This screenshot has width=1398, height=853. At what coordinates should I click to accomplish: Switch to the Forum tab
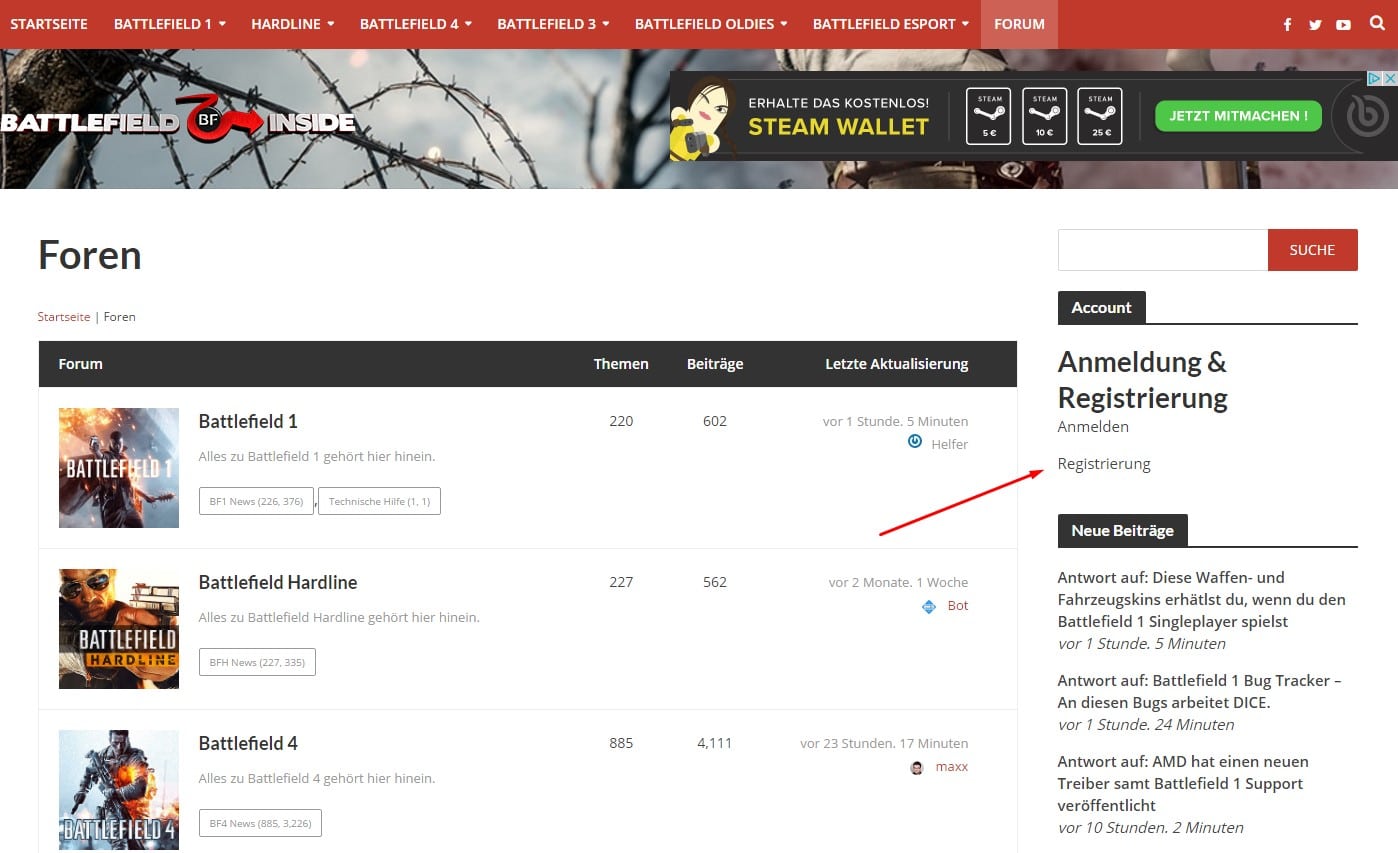pyautogui.click(x=1019, y=24)
